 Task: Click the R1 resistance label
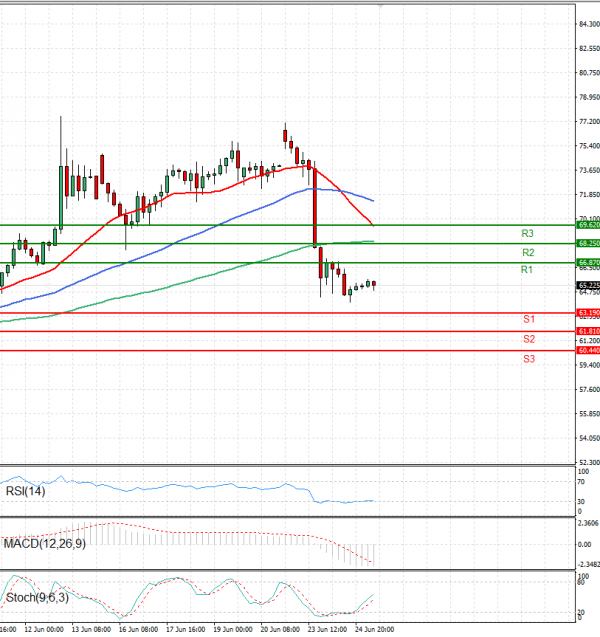point(527,269)
